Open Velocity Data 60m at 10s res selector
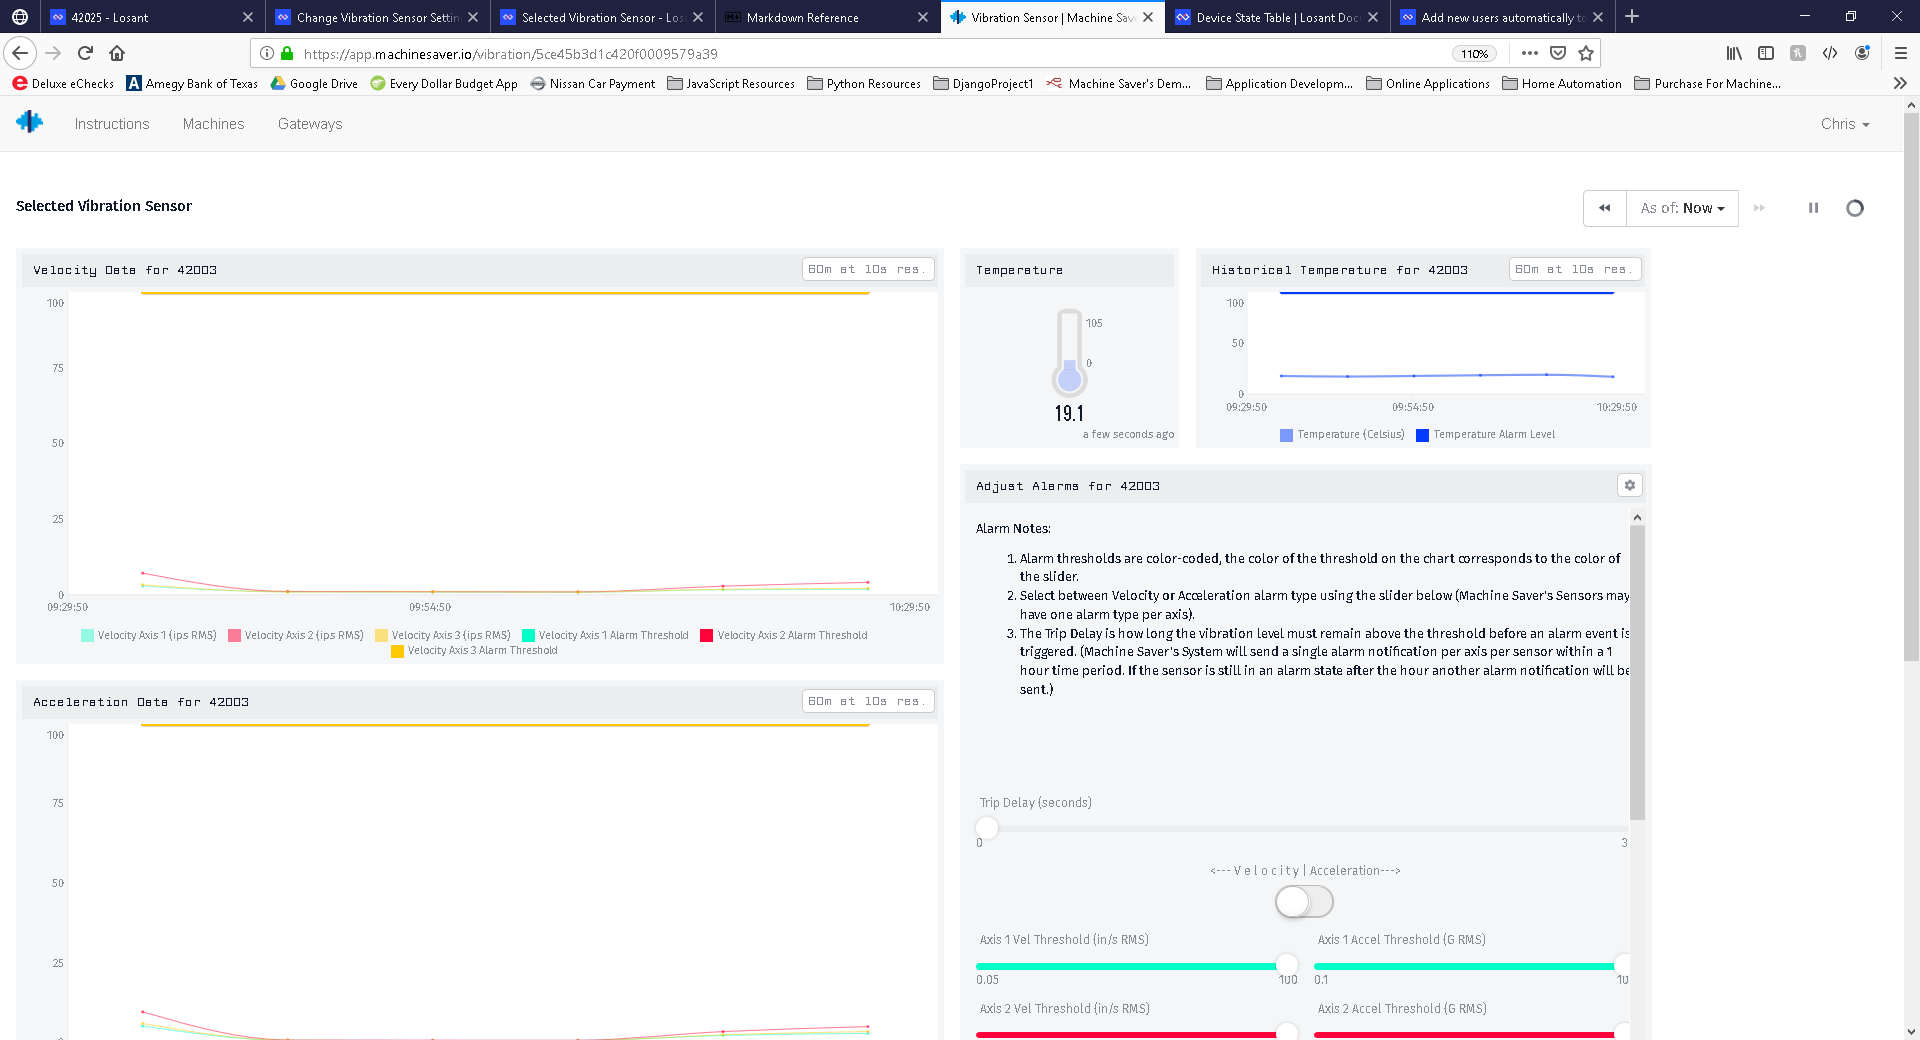The height and width of the screenshot is (1040, 1920). pyautogui.click(x=868, y=269)
